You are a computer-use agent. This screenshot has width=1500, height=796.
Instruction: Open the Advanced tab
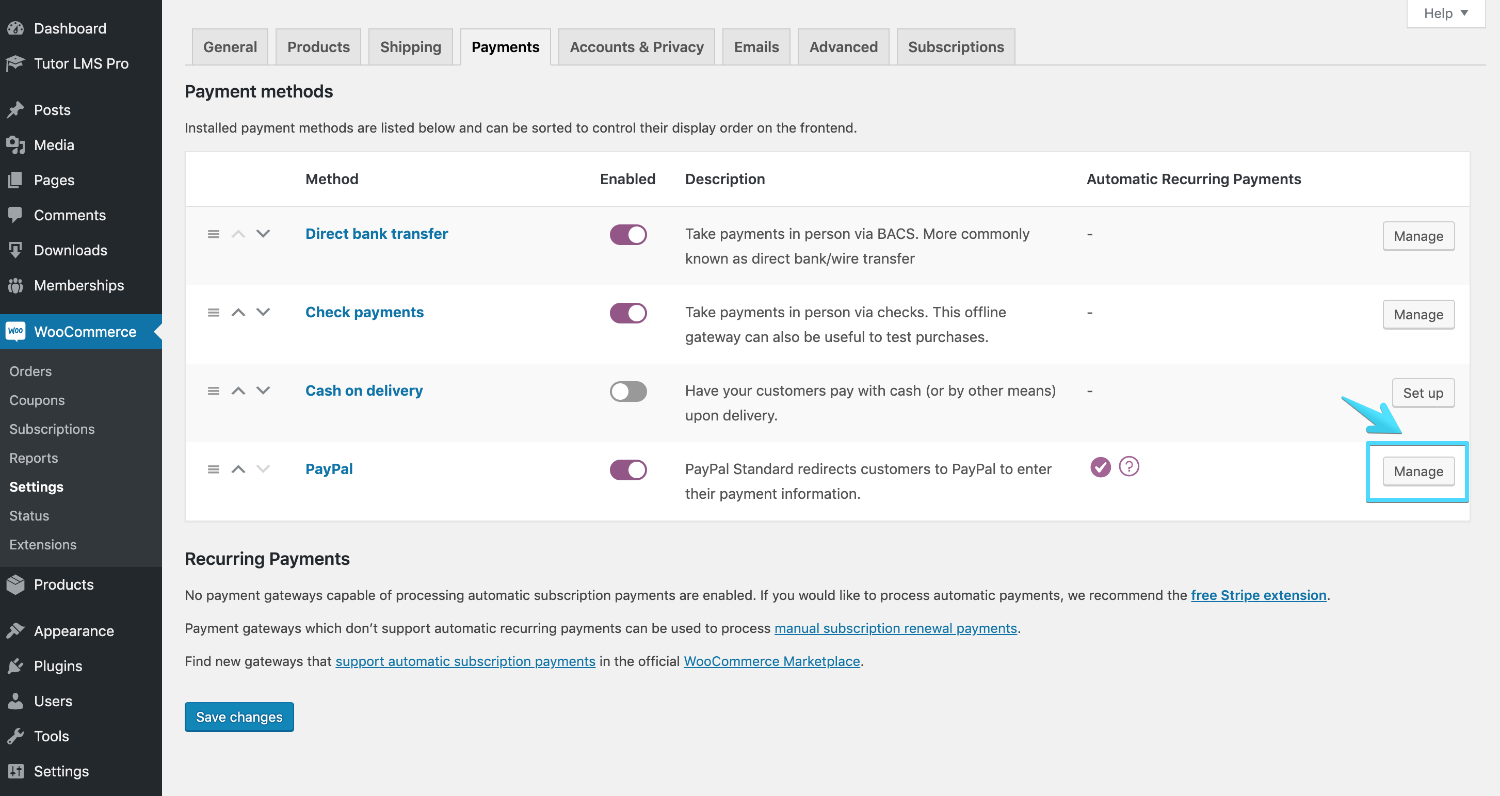point(844,47)
